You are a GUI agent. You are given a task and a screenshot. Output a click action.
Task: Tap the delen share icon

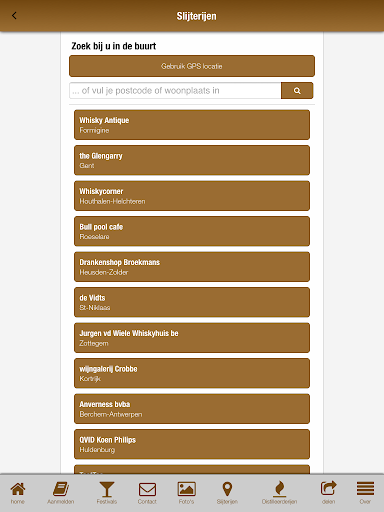329,489
